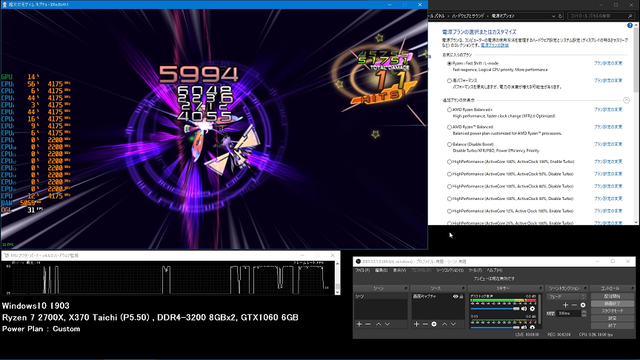
Task: Add a new source in OBS
Action: click(416, 324)
